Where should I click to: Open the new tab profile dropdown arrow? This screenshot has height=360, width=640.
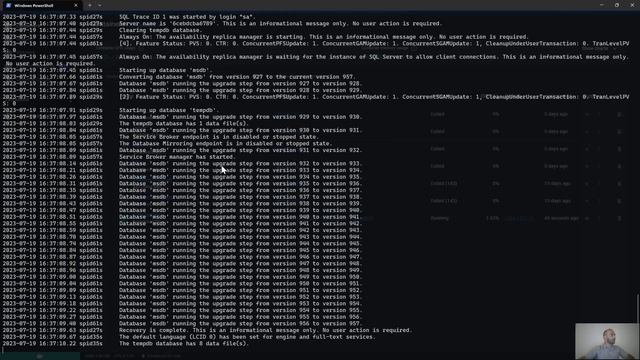[100, 5]
